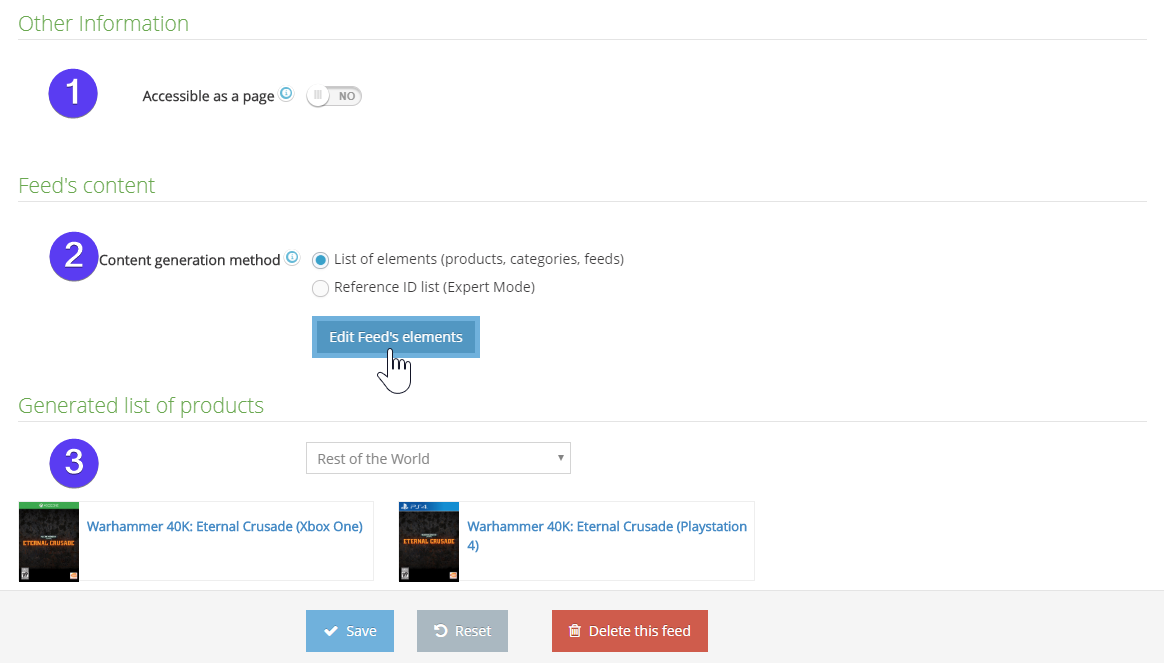
Task: Click the PS4 Eternal Crusade cover thumbnail
Action: [429, 541]
